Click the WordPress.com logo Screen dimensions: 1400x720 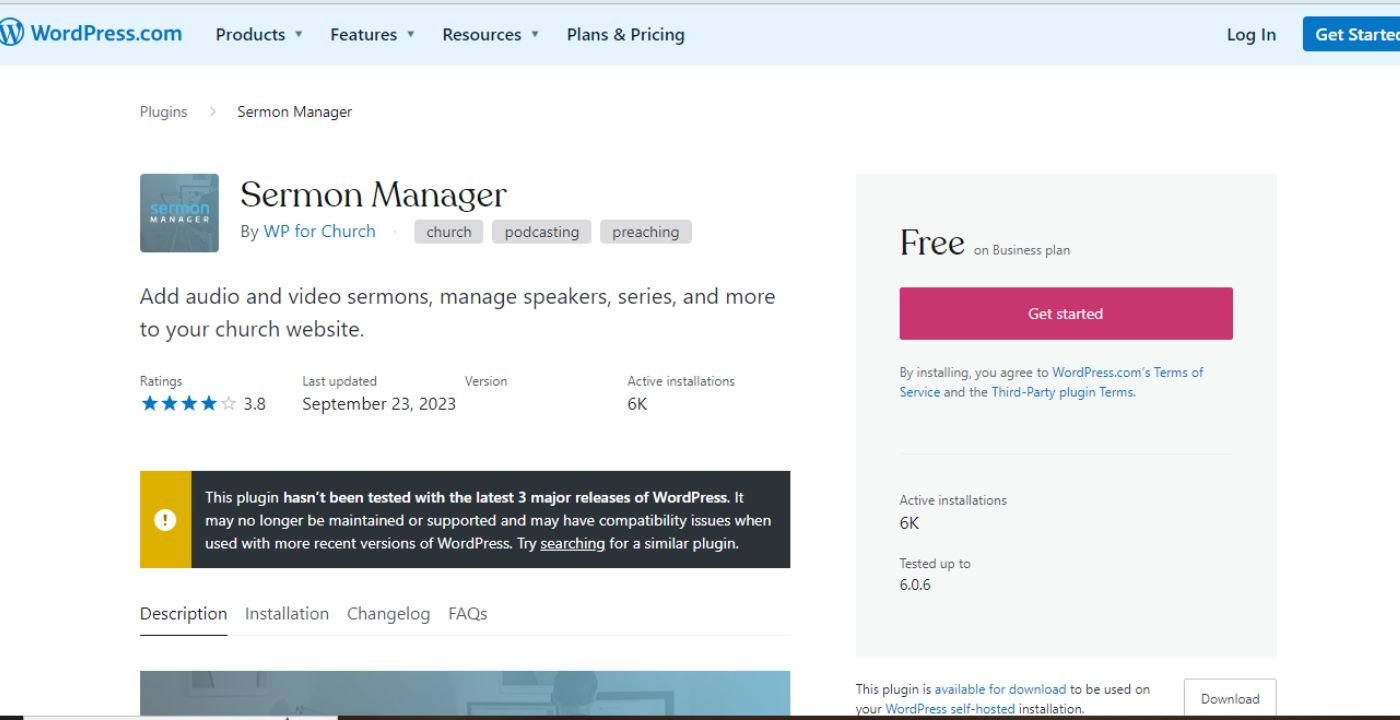91,33
